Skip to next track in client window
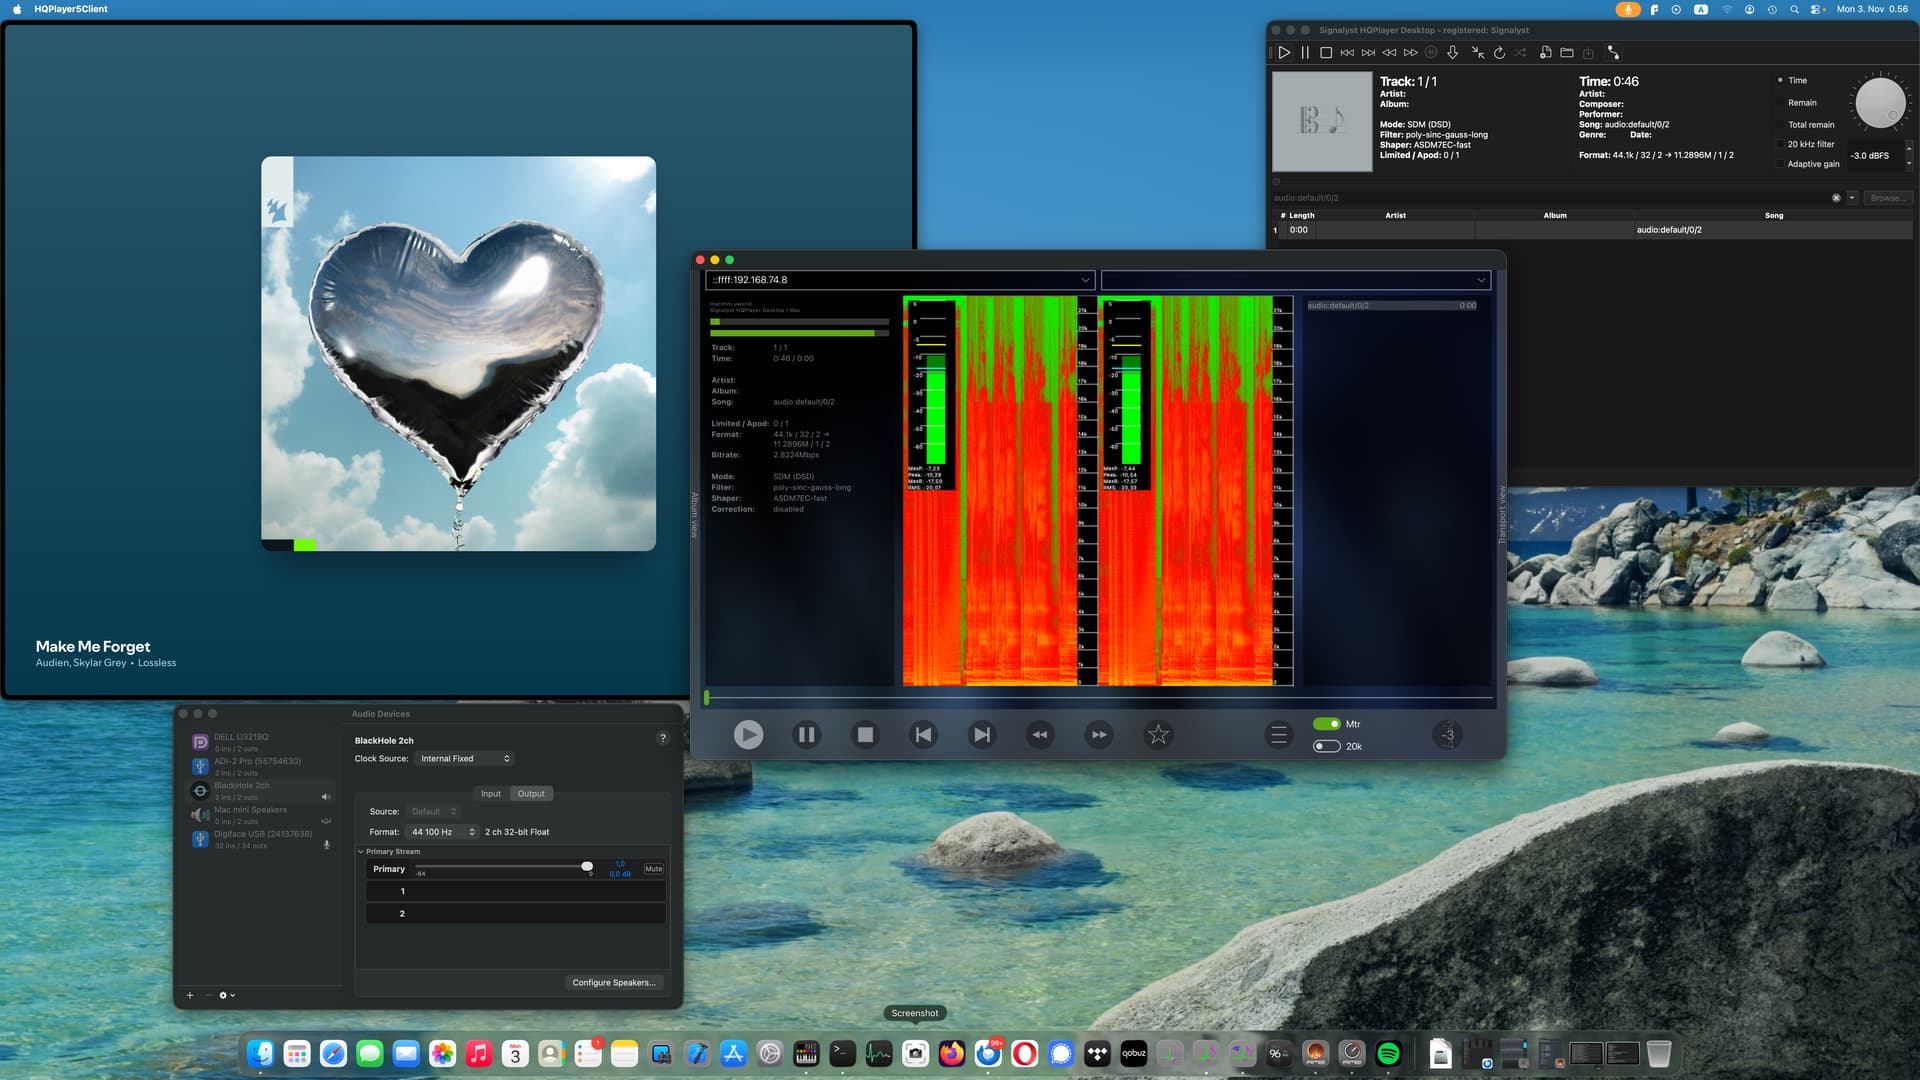Viewport: 1920px width, 1080px height. (x=982, y=735)
